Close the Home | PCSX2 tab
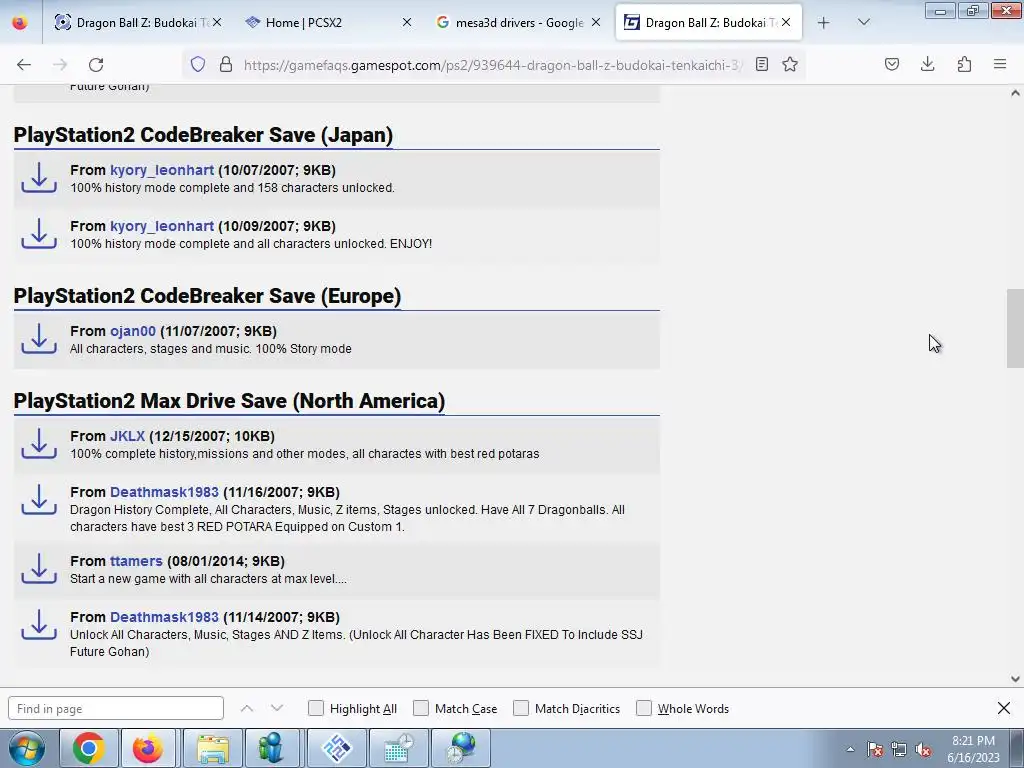Screen dimensions: 1024x768 pyautogui.click(x=407, y=22)
